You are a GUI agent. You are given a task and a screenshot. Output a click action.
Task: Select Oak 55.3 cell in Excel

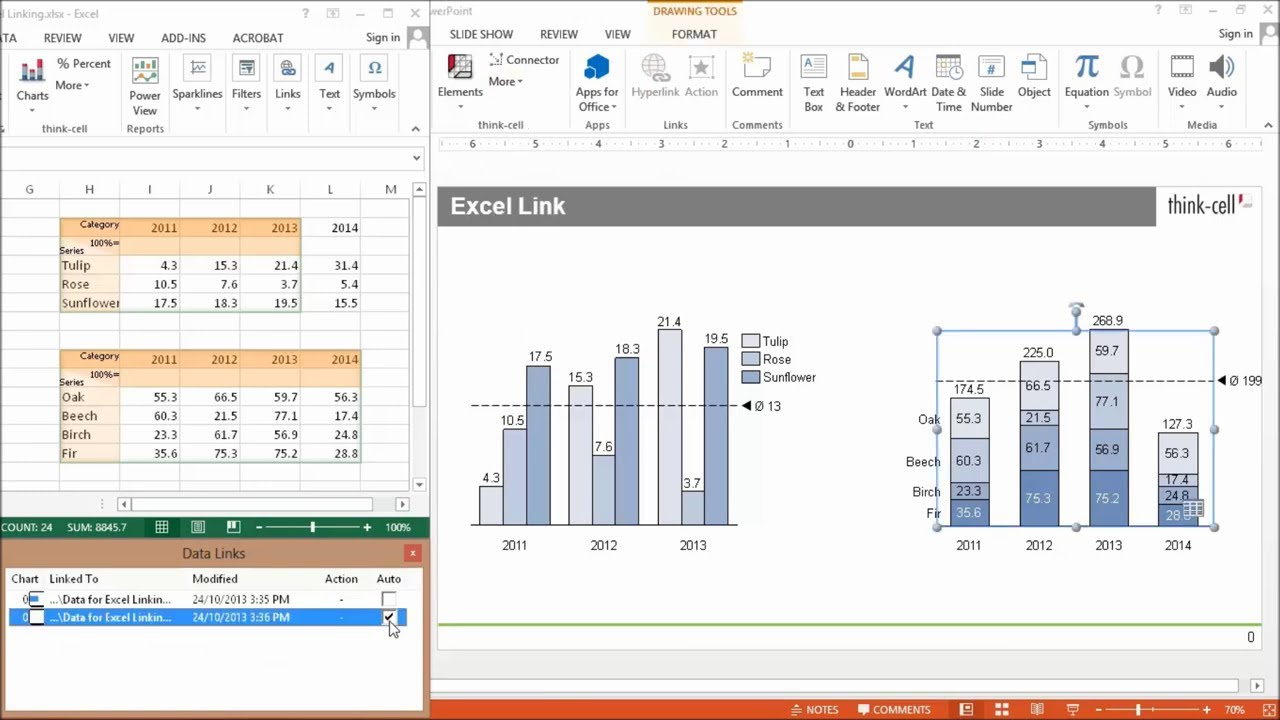[x=150, y=397]
